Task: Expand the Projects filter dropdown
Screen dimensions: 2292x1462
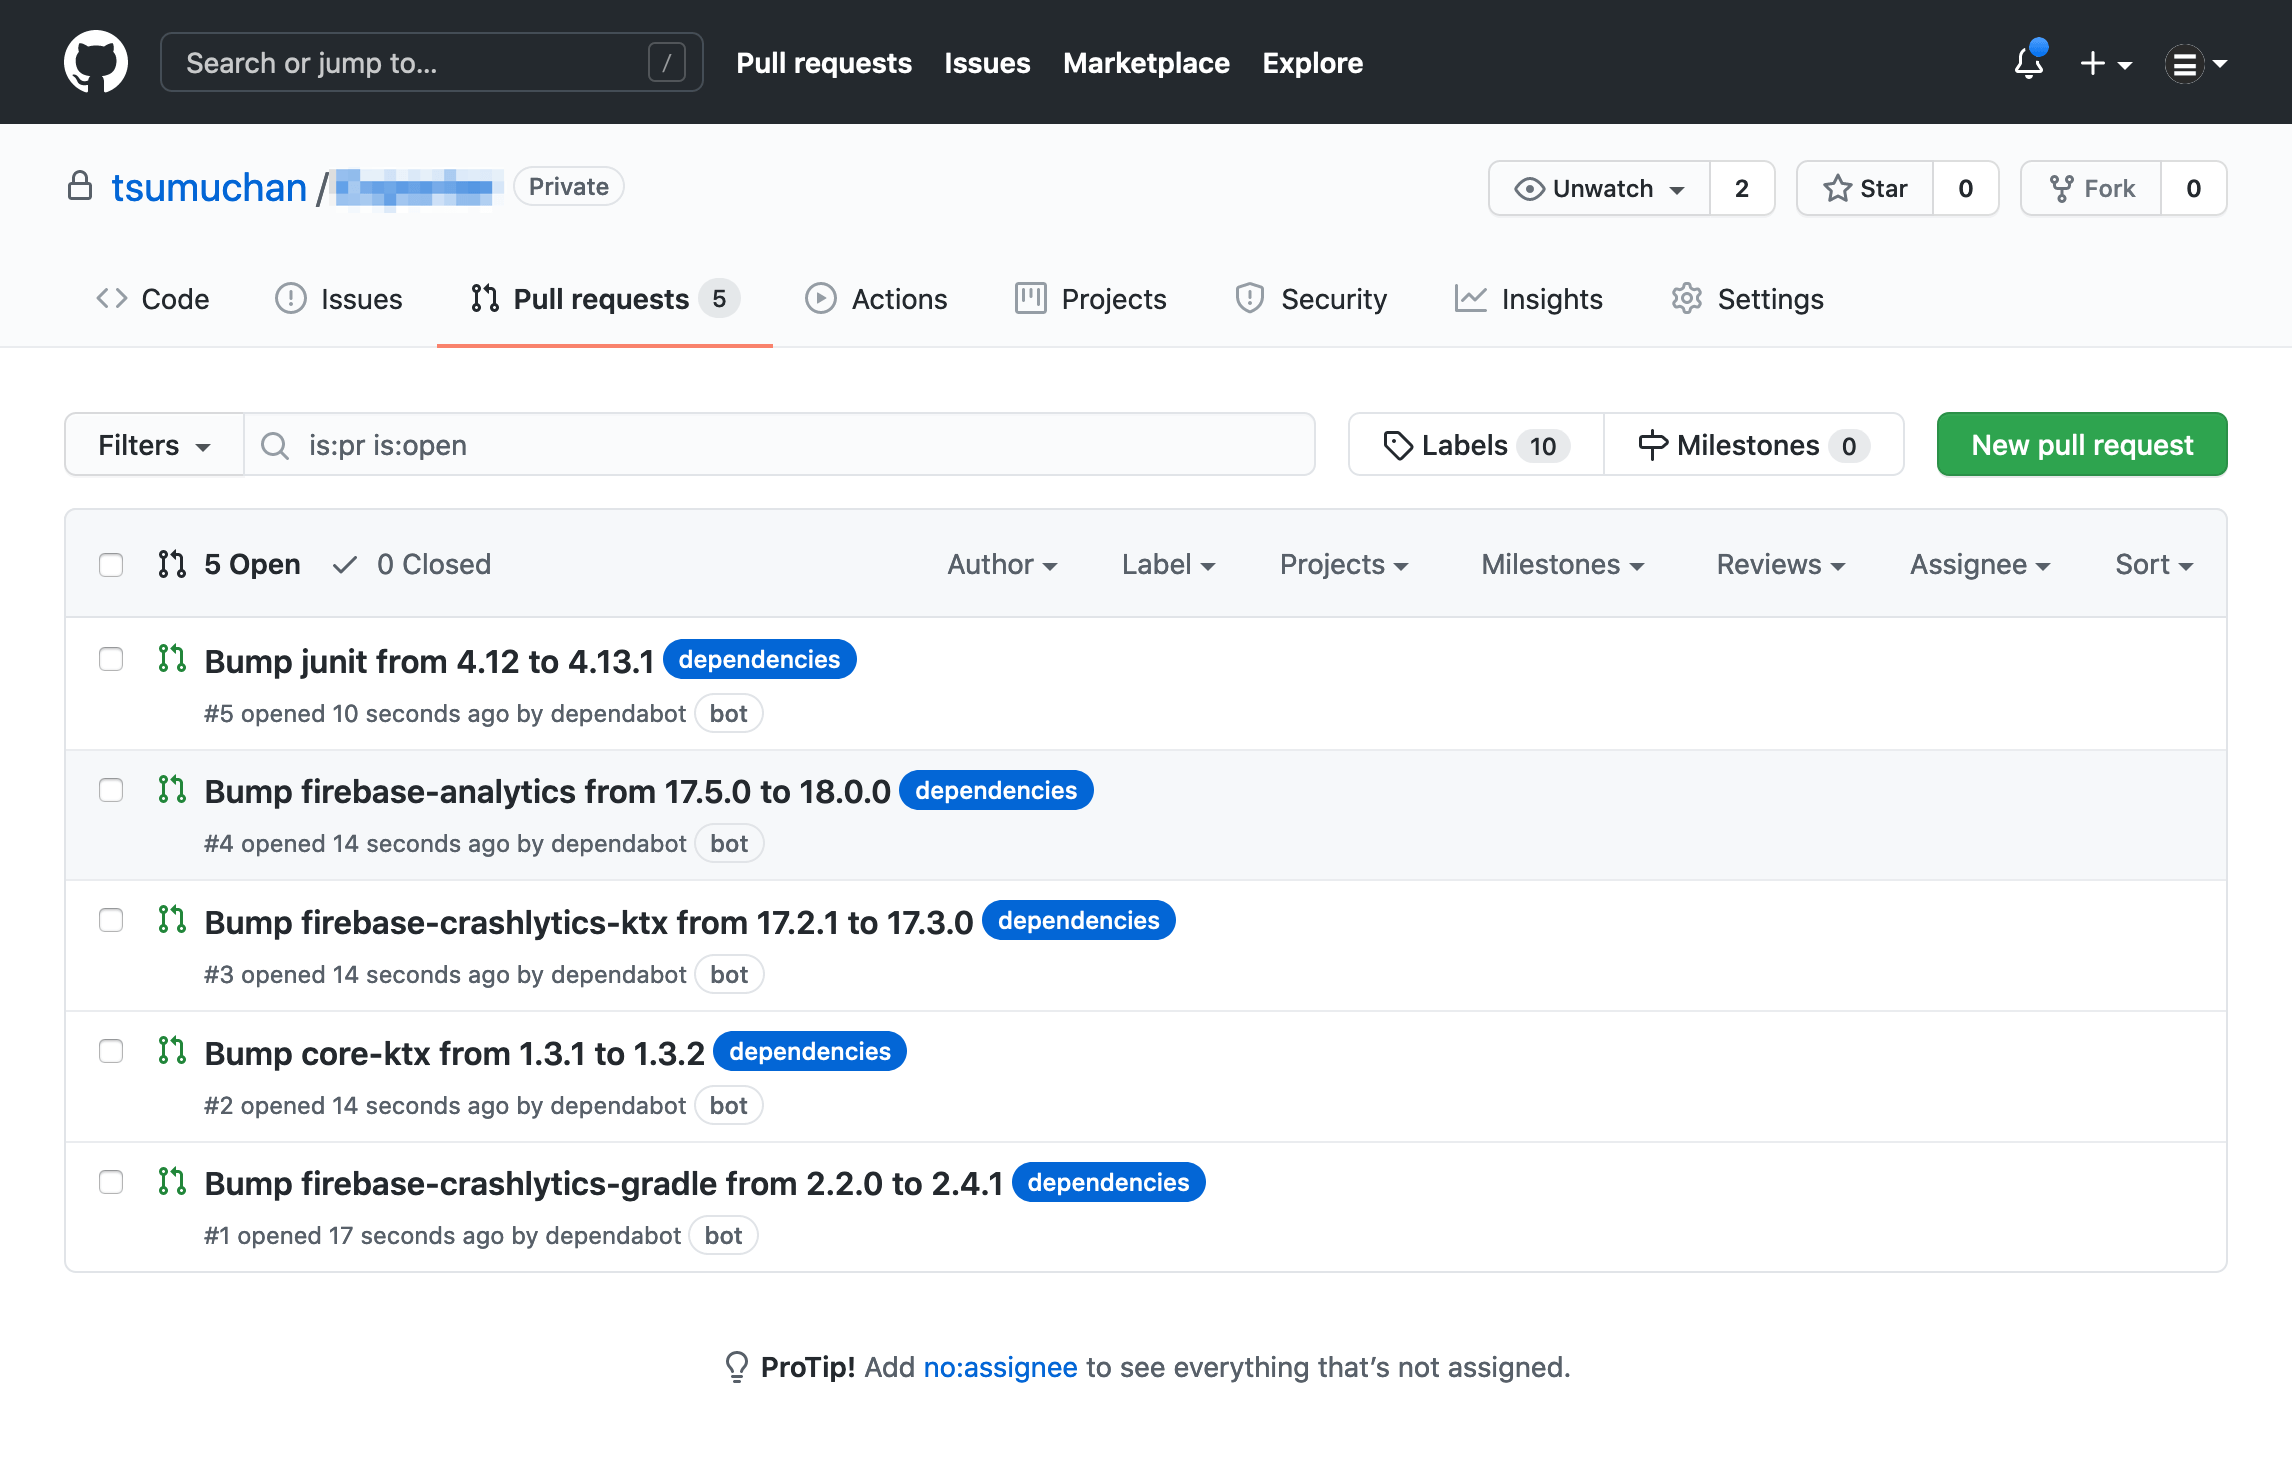Action: pyautogui.click(x=1344, y=564)
